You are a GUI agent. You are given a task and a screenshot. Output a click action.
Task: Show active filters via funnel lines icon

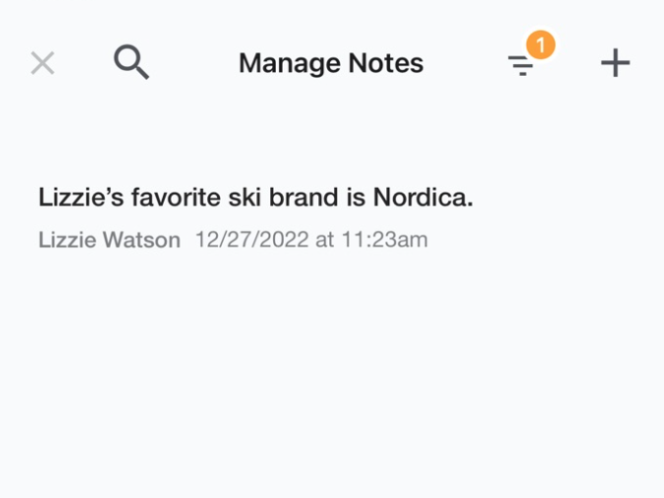520,66
